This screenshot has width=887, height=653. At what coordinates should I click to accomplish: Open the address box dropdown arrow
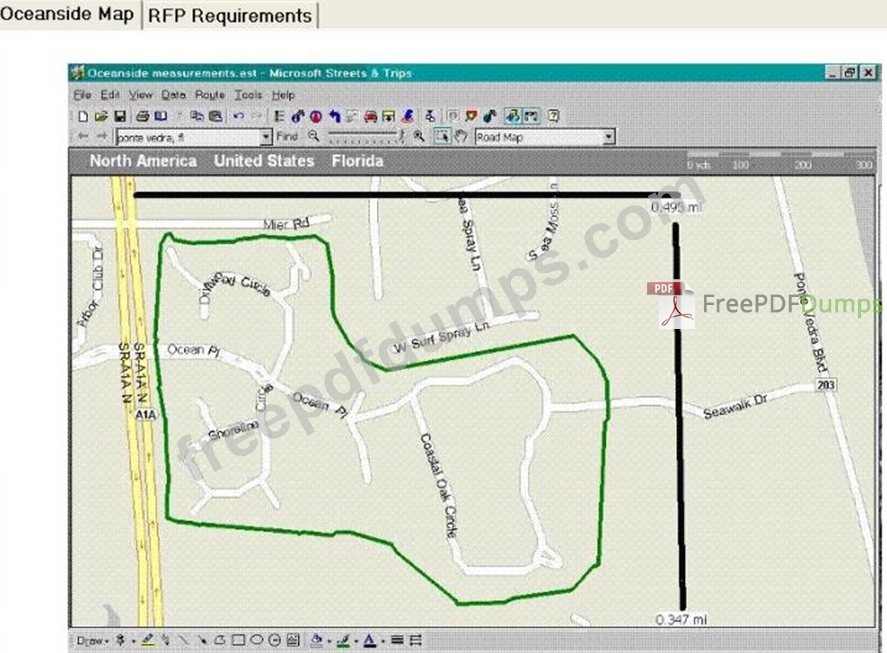[x=266, y=137]
